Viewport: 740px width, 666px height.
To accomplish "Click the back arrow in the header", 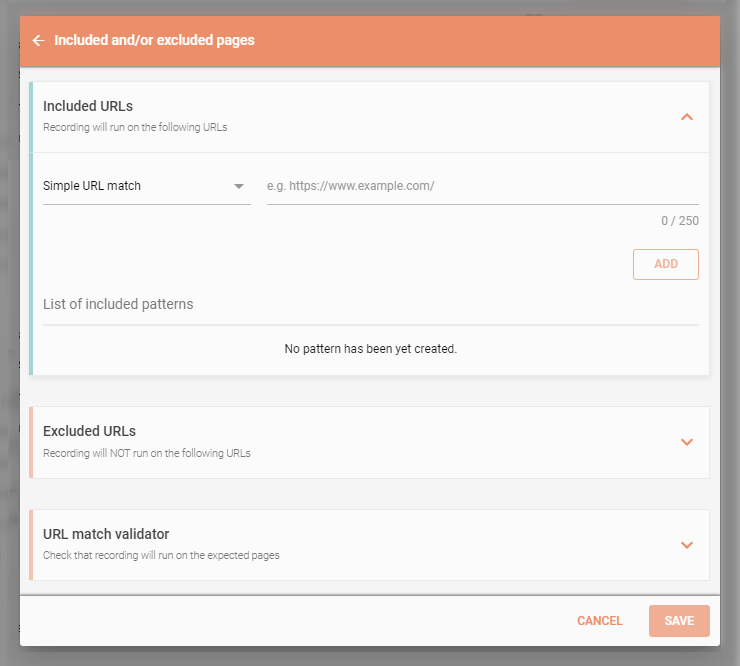I will click(38, 41).
